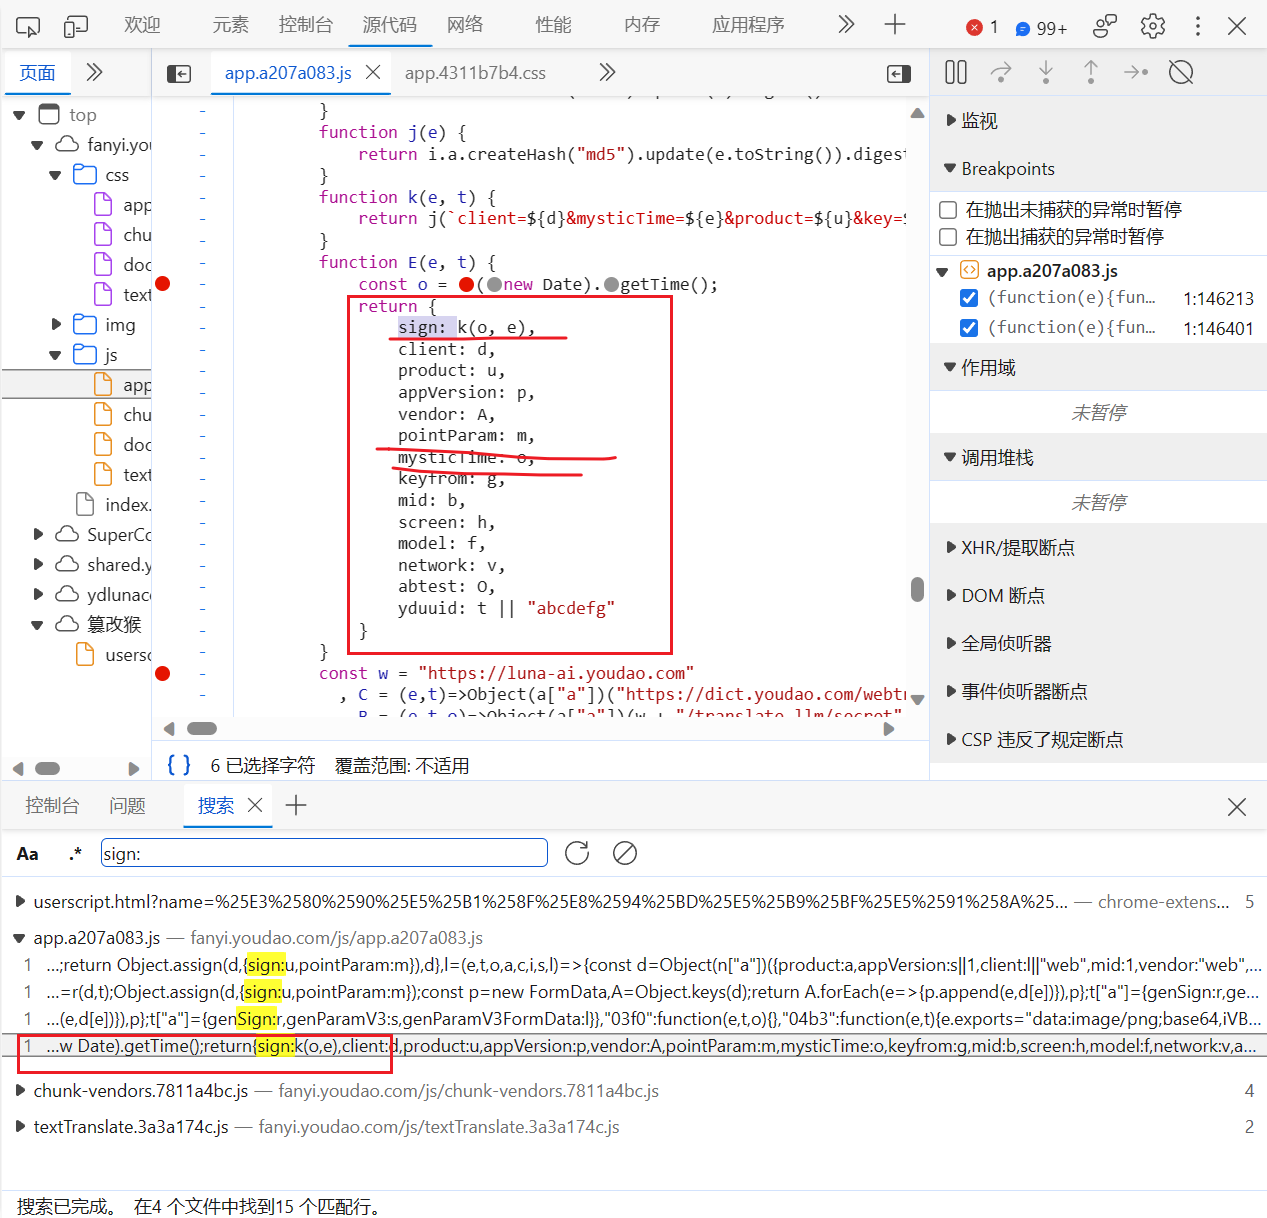Toggle match case Aa in search
Screen dimensions: 1267x1218
[x=28, y=854]
